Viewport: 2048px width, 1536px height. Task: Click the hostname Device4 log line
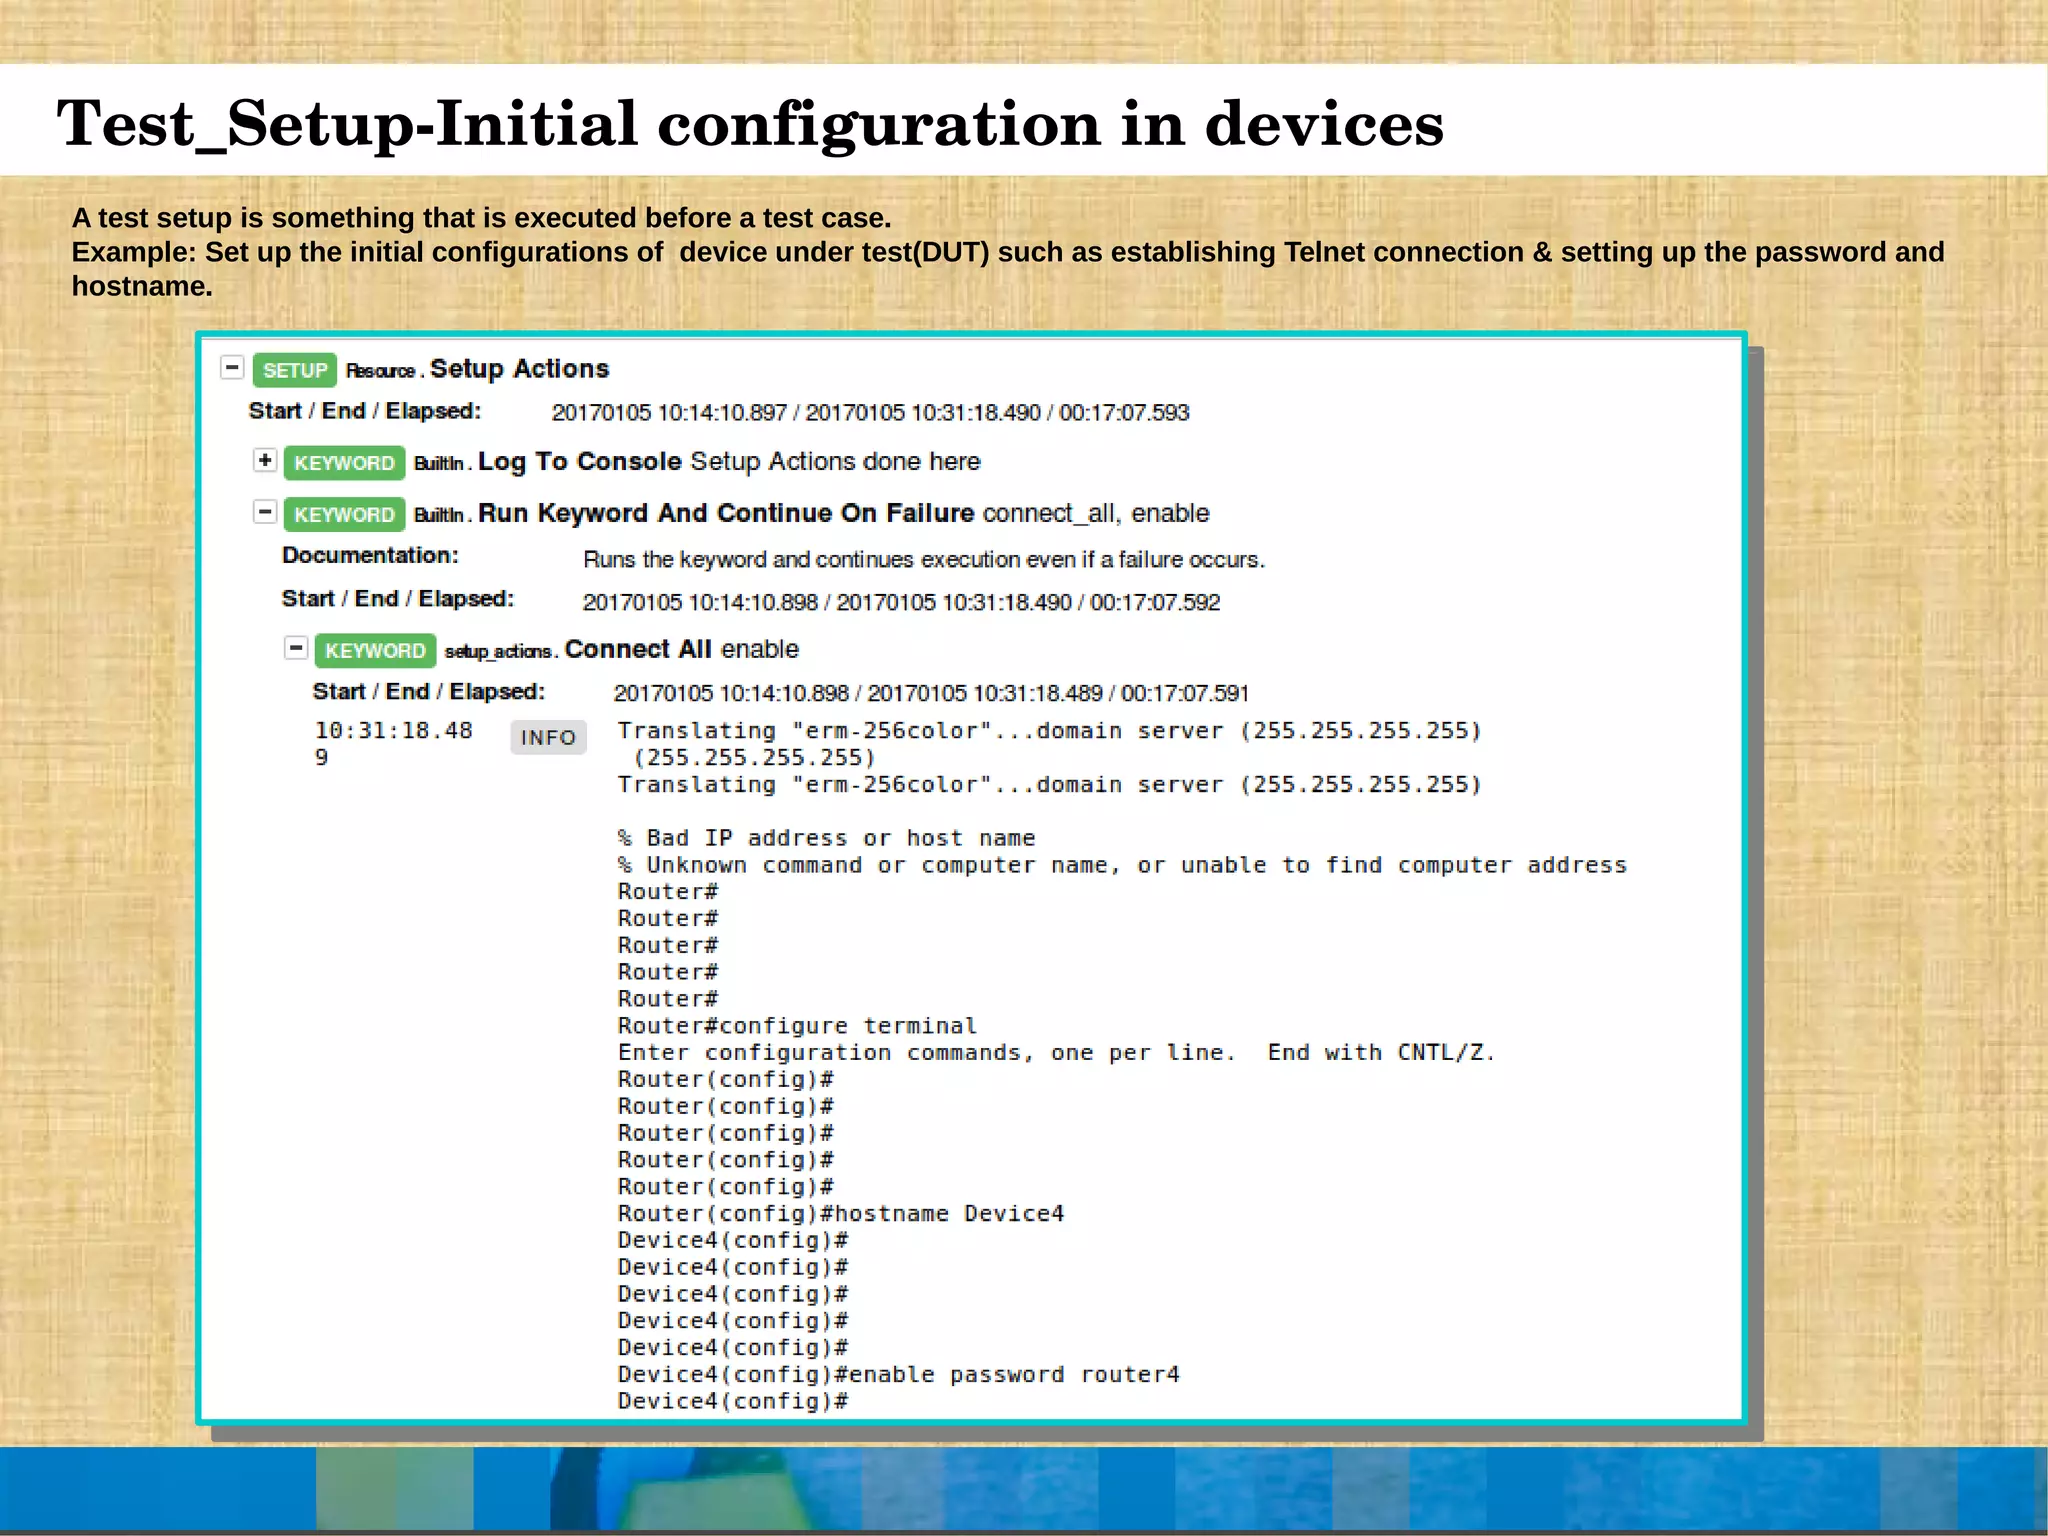click(x=840, y=1213)
